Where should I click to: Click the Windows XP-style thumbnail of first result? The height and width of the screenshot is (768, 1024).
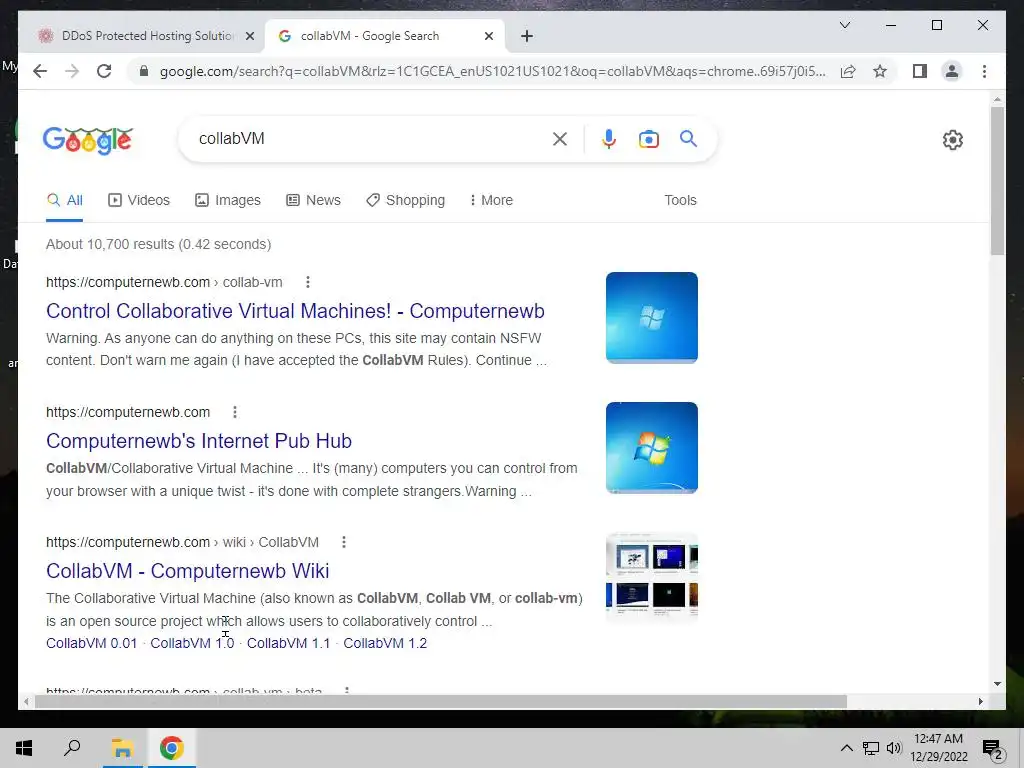652,317
